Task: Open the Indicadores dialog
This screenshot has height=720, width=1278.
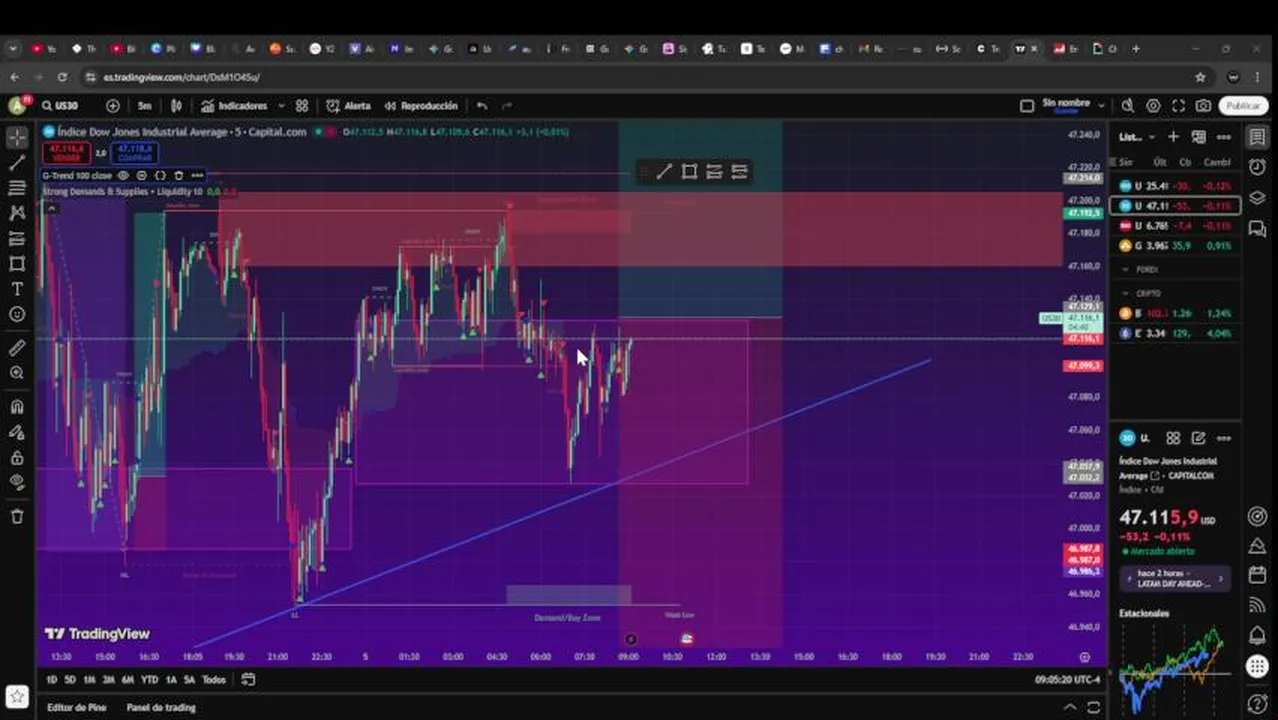Action: (x=234, y=105)
